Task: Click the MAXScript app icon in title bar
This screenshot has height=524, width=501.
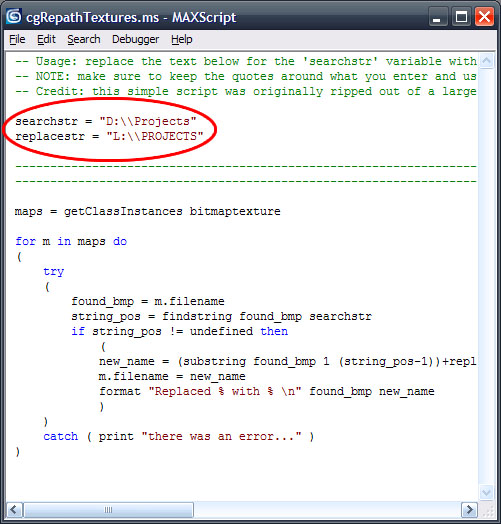Action: pos(14,16)
